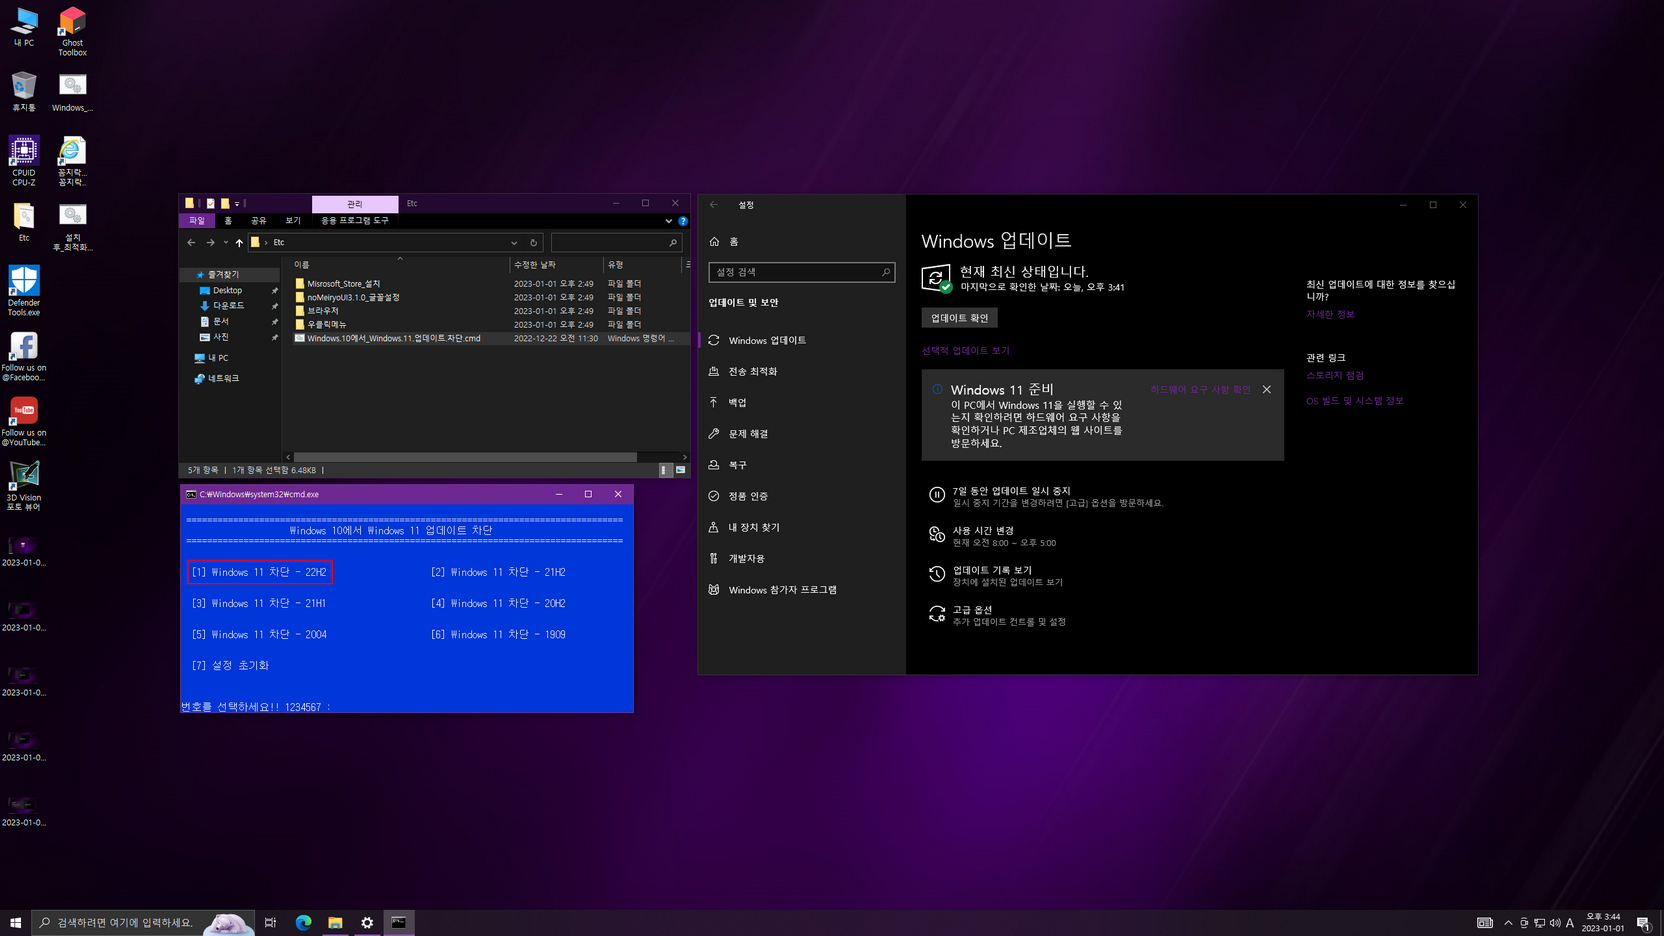Click the Explorer search magnifier icon
Viewport: 1664px width, 936px height.
[673, 242]
